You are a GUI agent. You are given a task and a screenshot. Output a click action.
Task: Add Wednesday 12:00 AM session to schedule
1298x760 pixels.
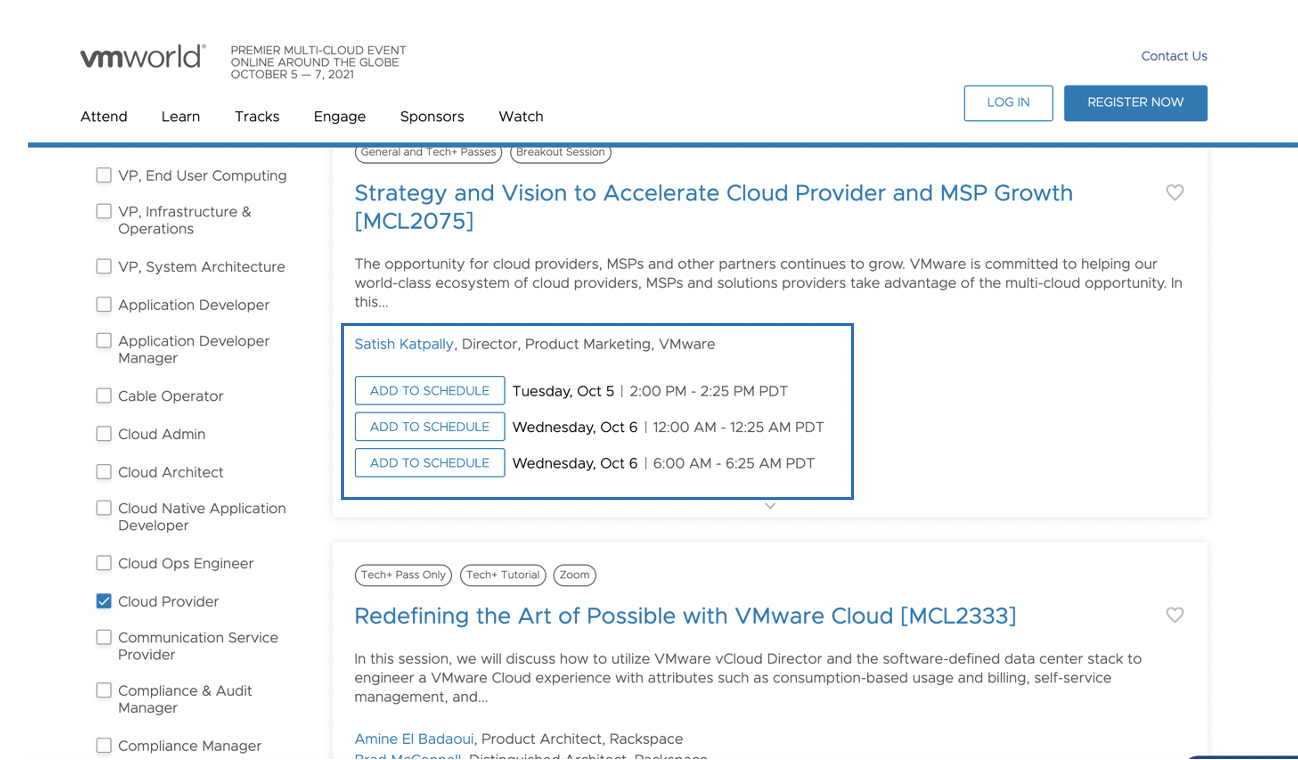(430, 427)
